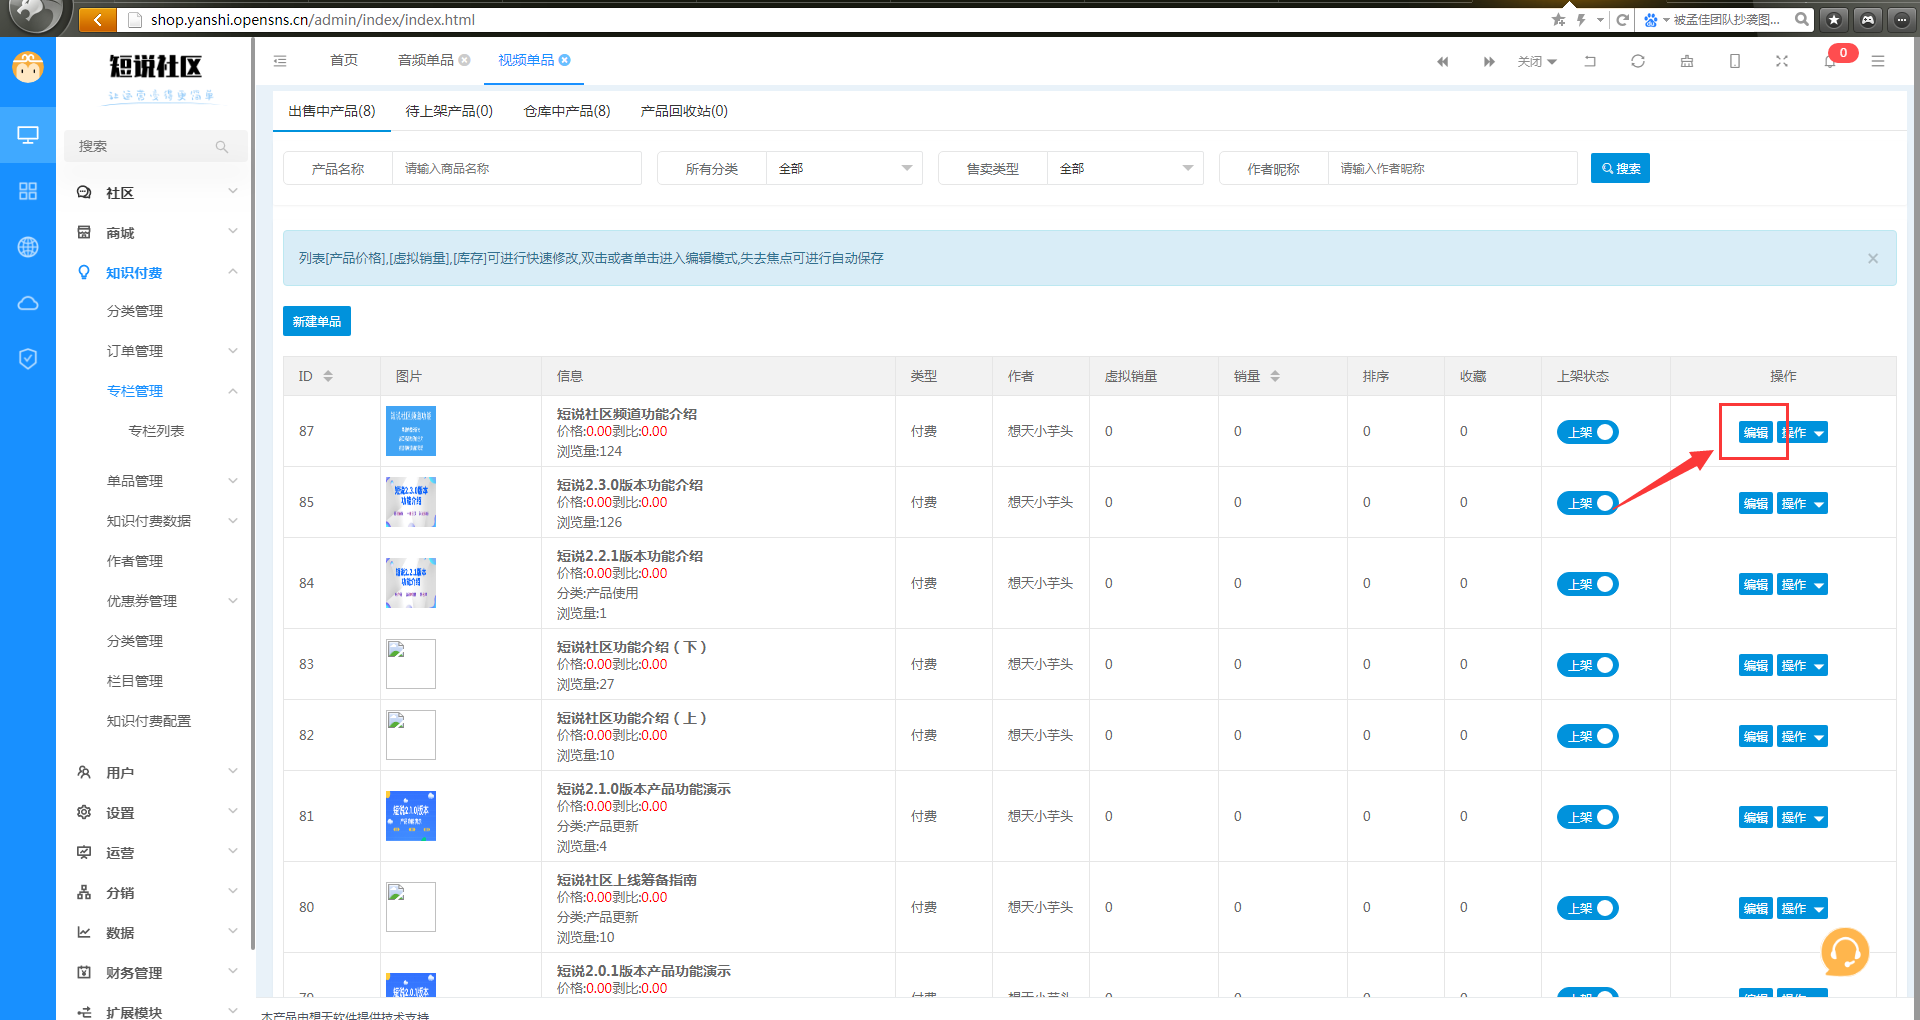
Task: Click the refresh page icon
Action: [1638, 61]
